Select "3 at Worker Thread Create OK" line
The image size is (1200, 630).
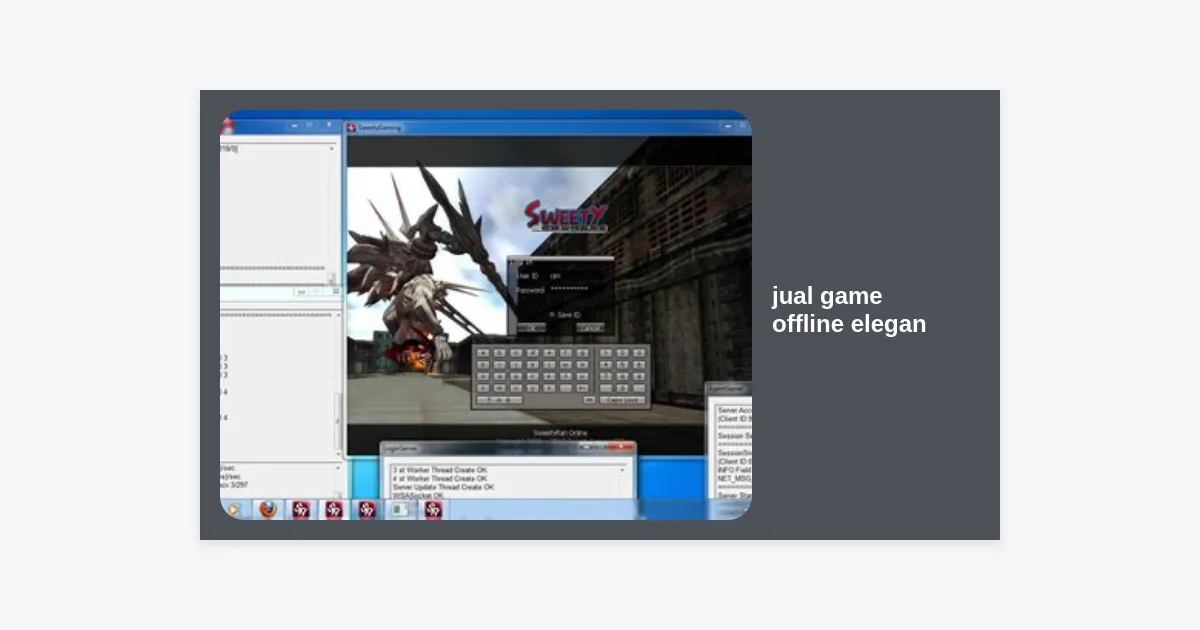click(440, 470)
